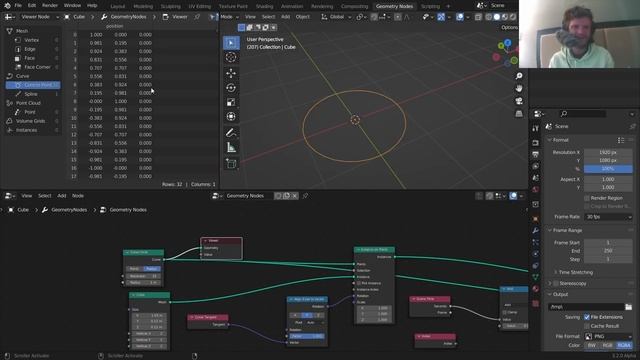Toggle the Render Region checkbox
This screenshot has width=640, height=360.
[x=587, y=198]
